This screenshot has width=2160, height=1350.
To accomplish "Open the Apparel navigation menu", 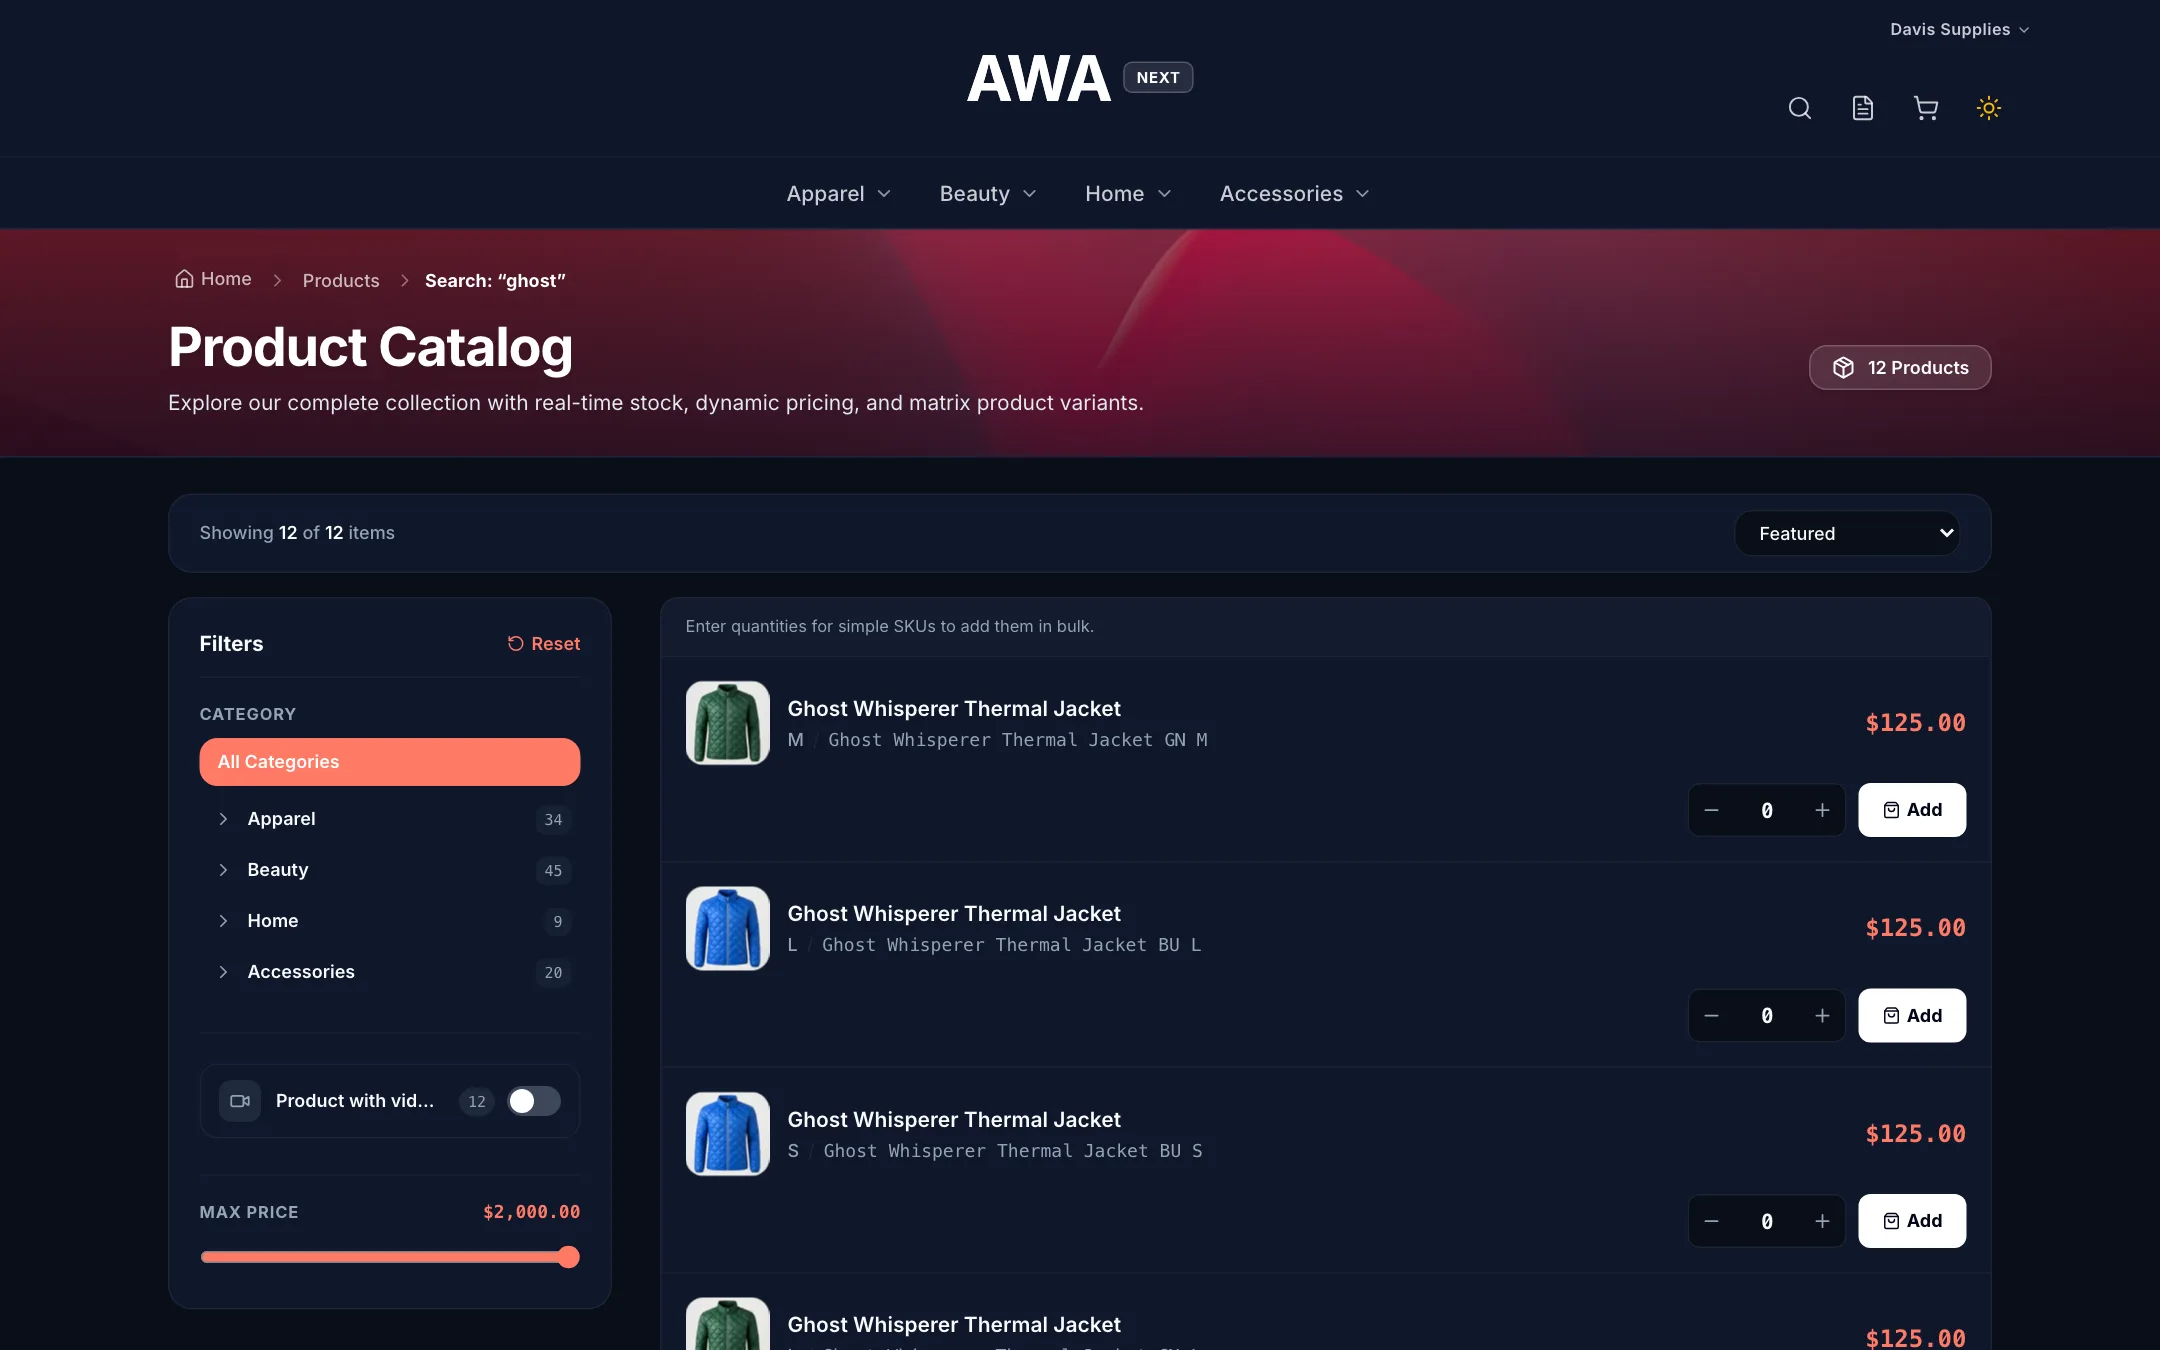I will pos(838,194).
